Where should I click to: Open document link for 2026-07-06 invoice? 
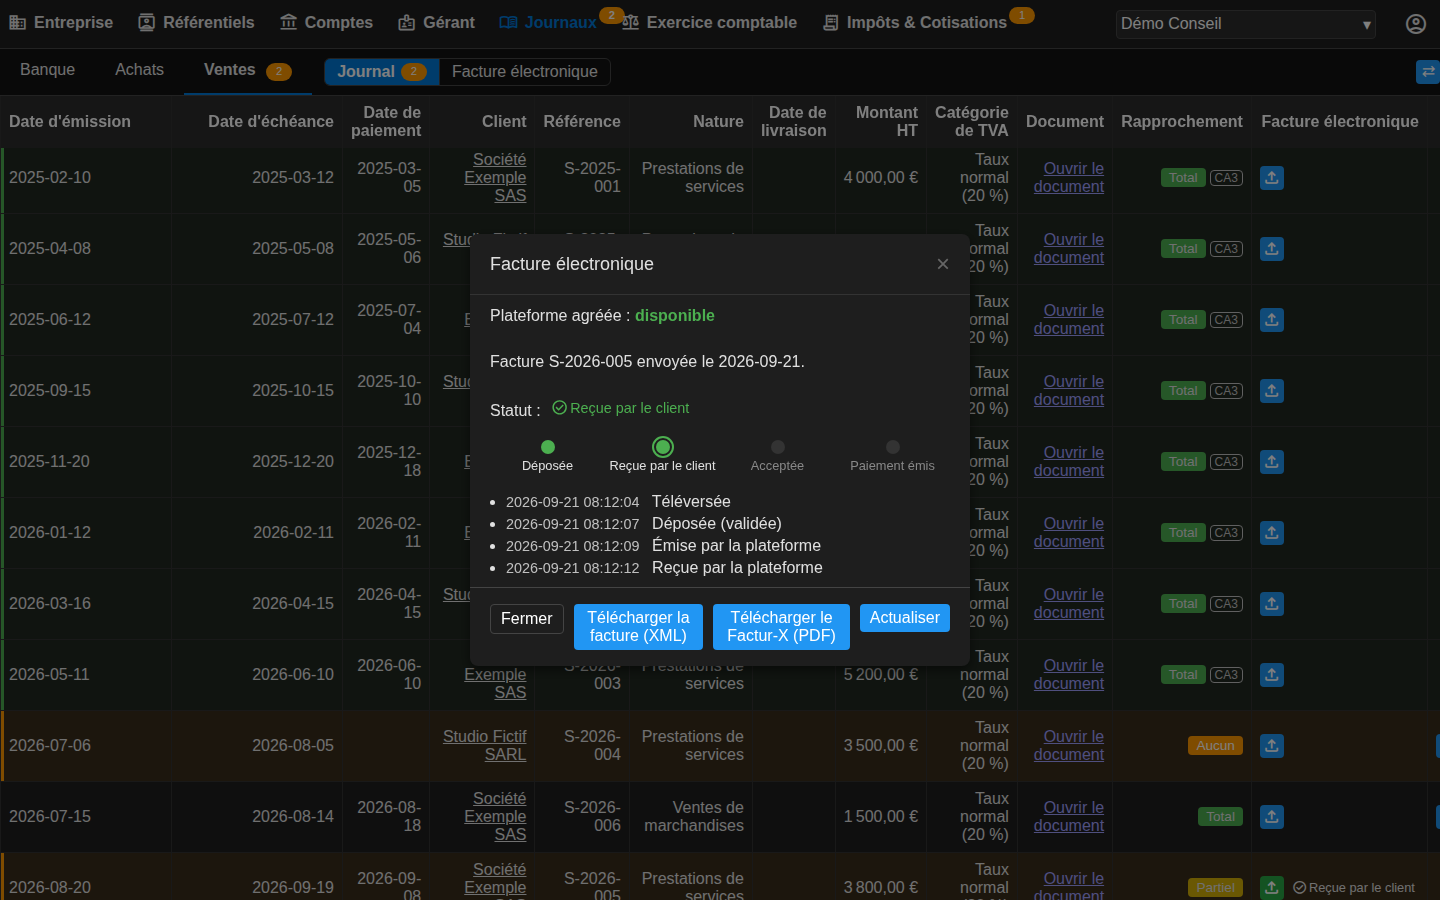click(1069, 746)
